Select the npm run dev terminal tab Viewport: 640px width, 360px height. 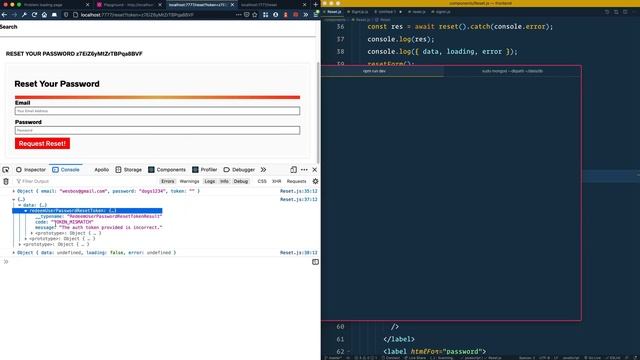pyautogui.click(x=374, y=71)
